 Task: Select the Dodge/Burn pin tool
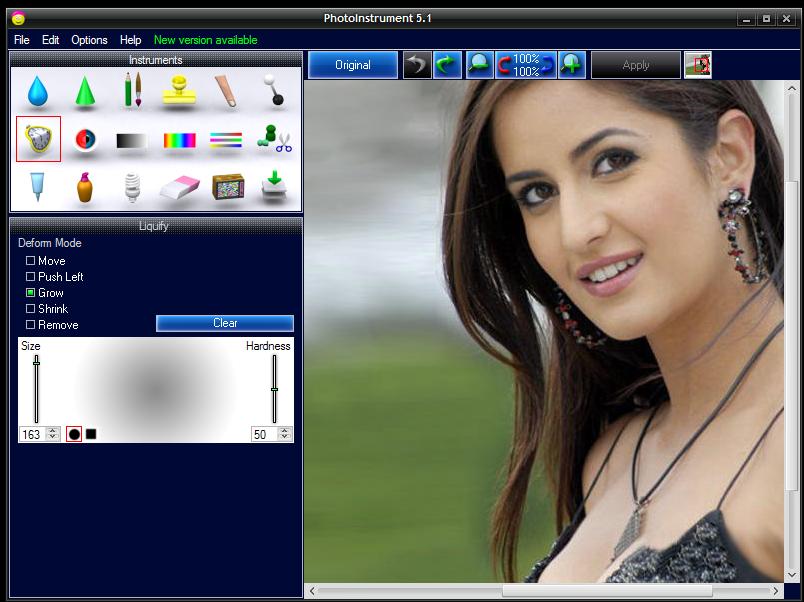tap(273, 90)
